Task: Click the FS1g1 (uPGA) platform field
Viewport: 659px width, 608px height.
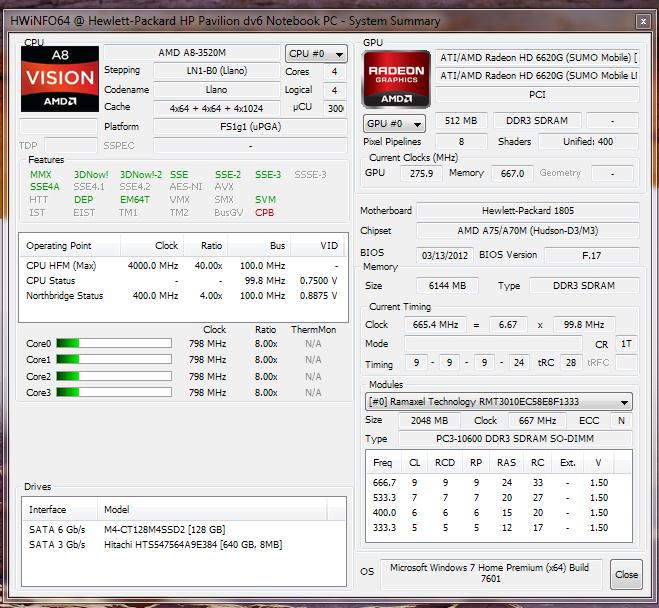Action: pos(250,126)
